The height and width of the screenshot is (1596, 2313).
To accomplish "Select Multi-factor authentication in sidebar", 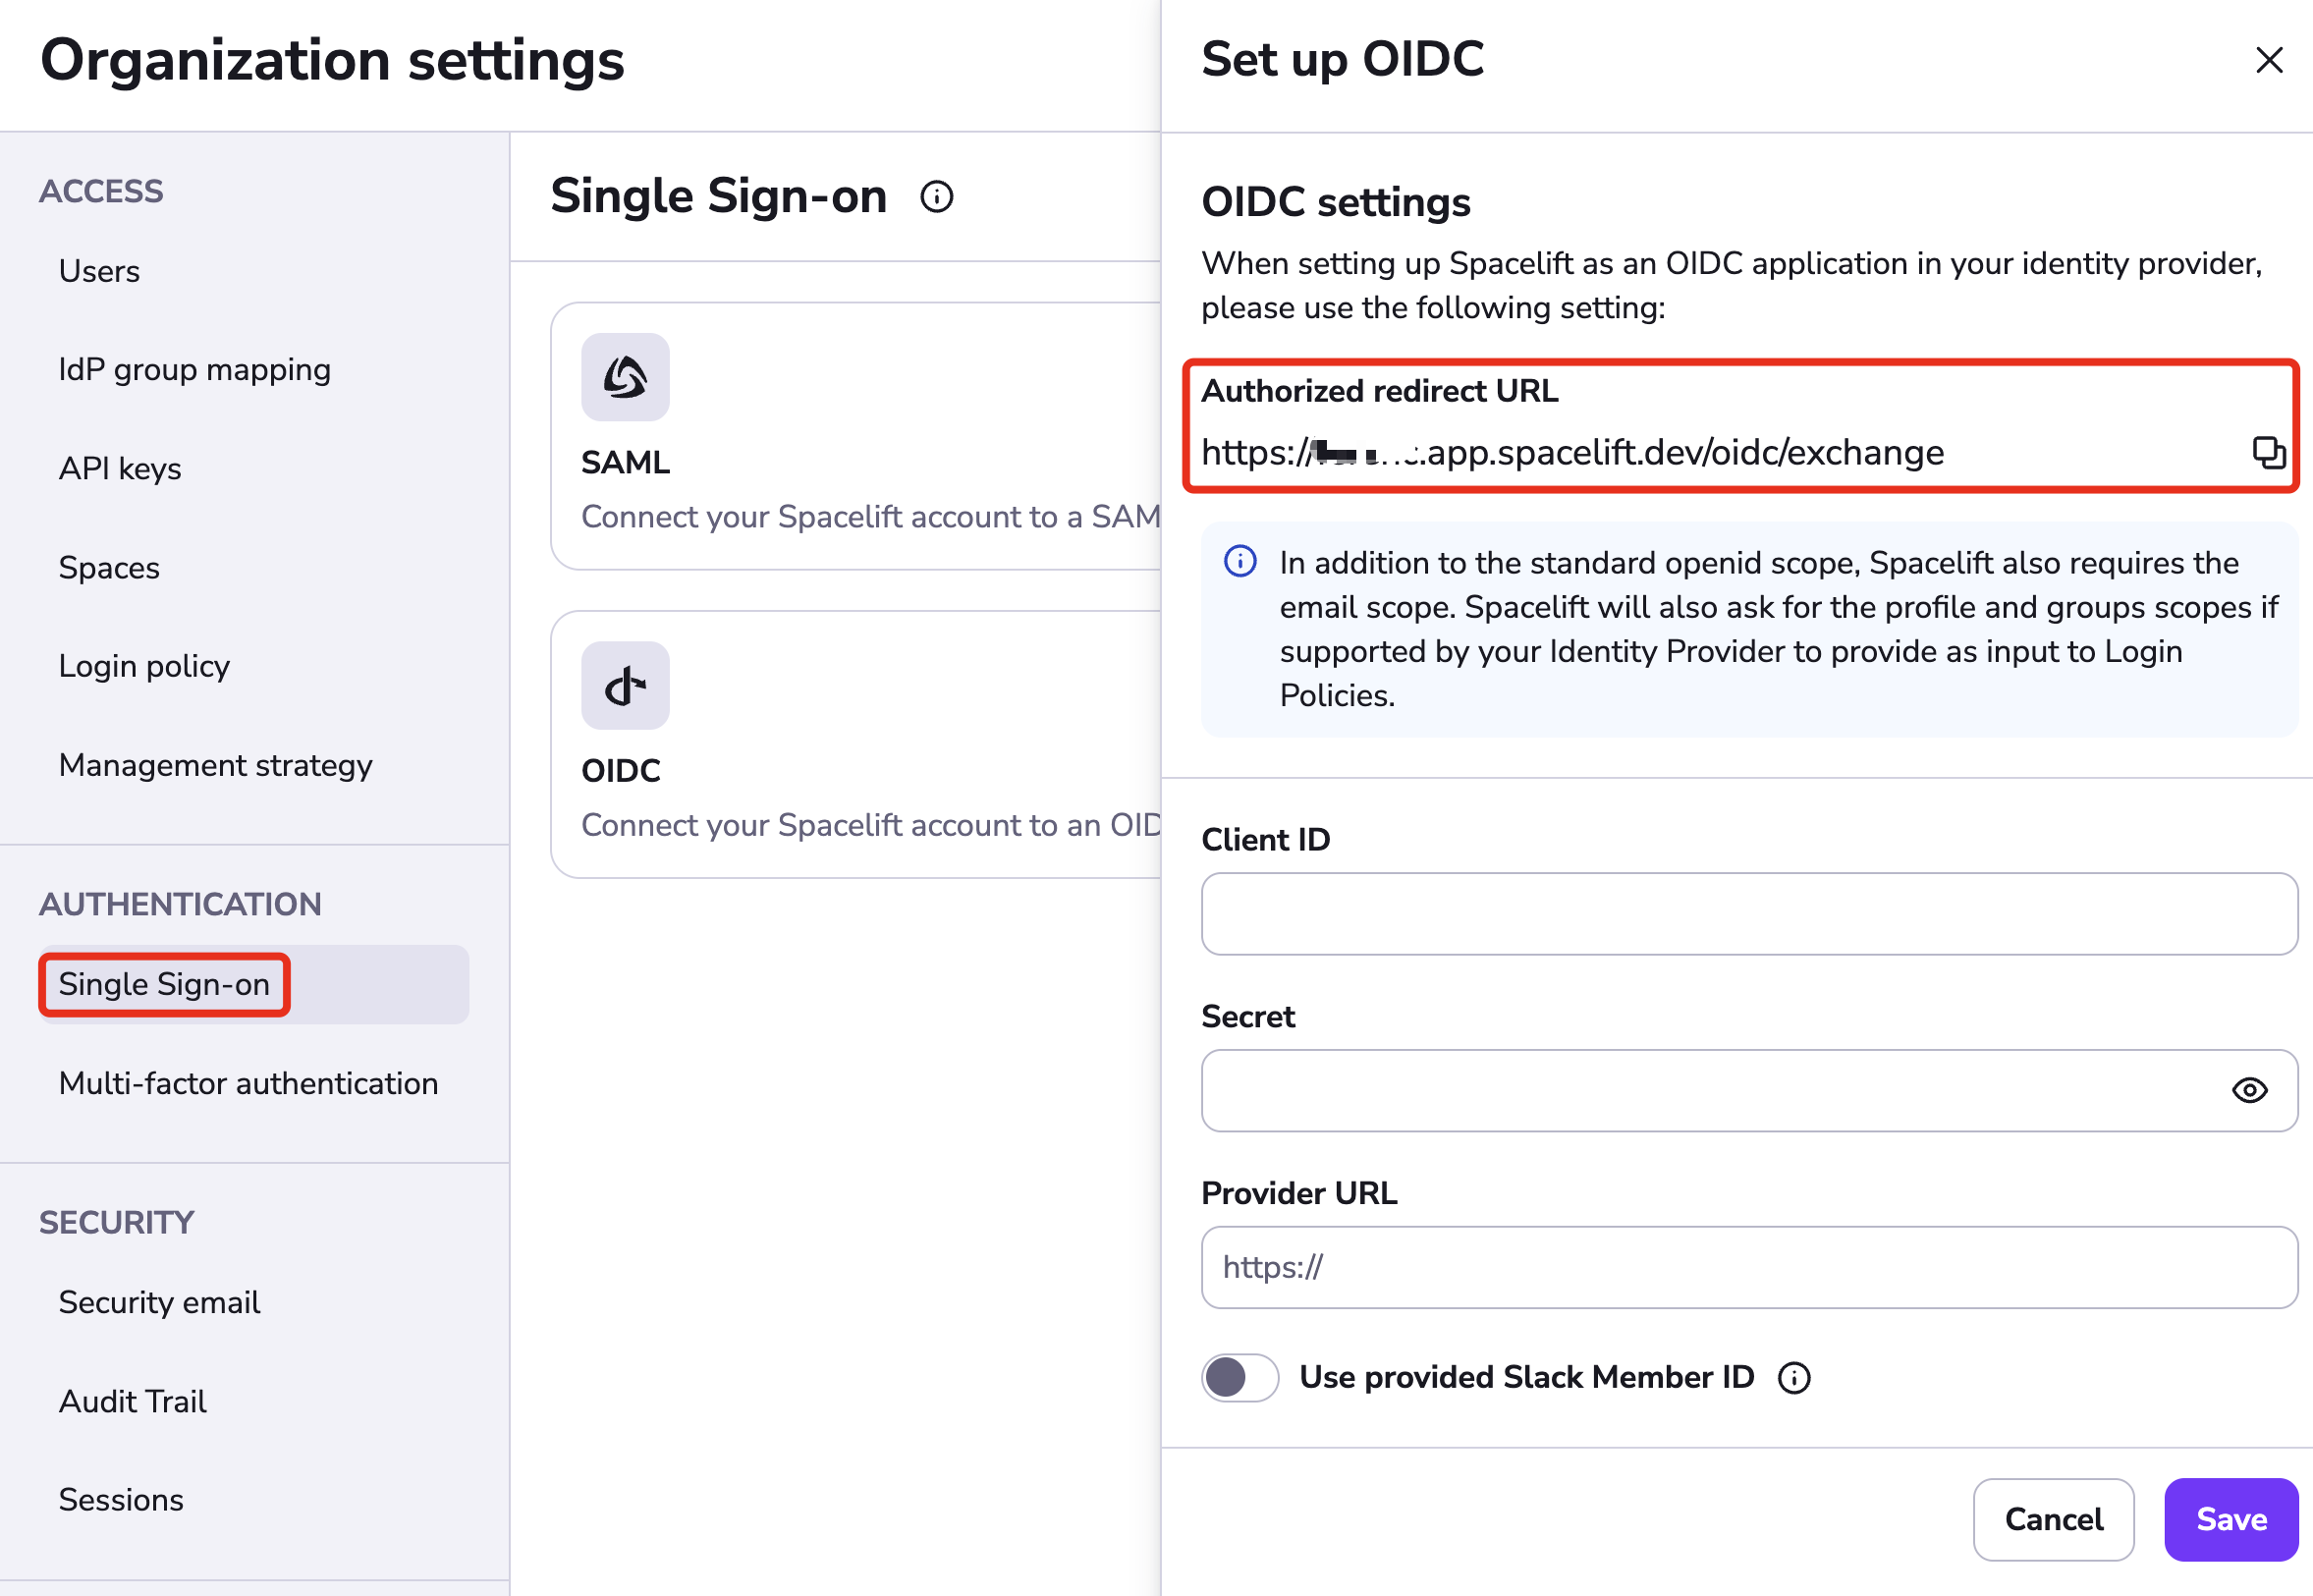I will tap(248, 1083).
